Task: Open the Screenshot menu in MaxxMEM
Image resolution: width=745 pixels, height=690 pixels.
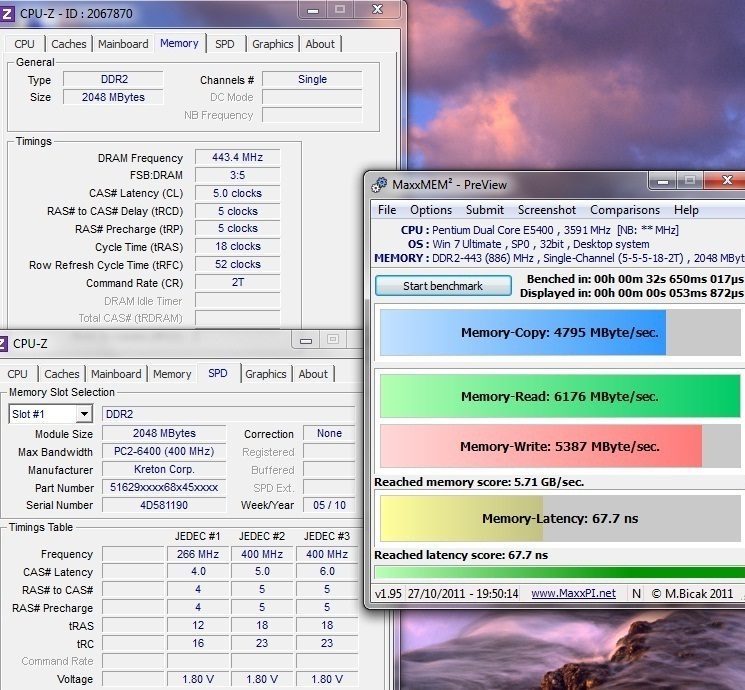Action: click(x=547, y=210)
